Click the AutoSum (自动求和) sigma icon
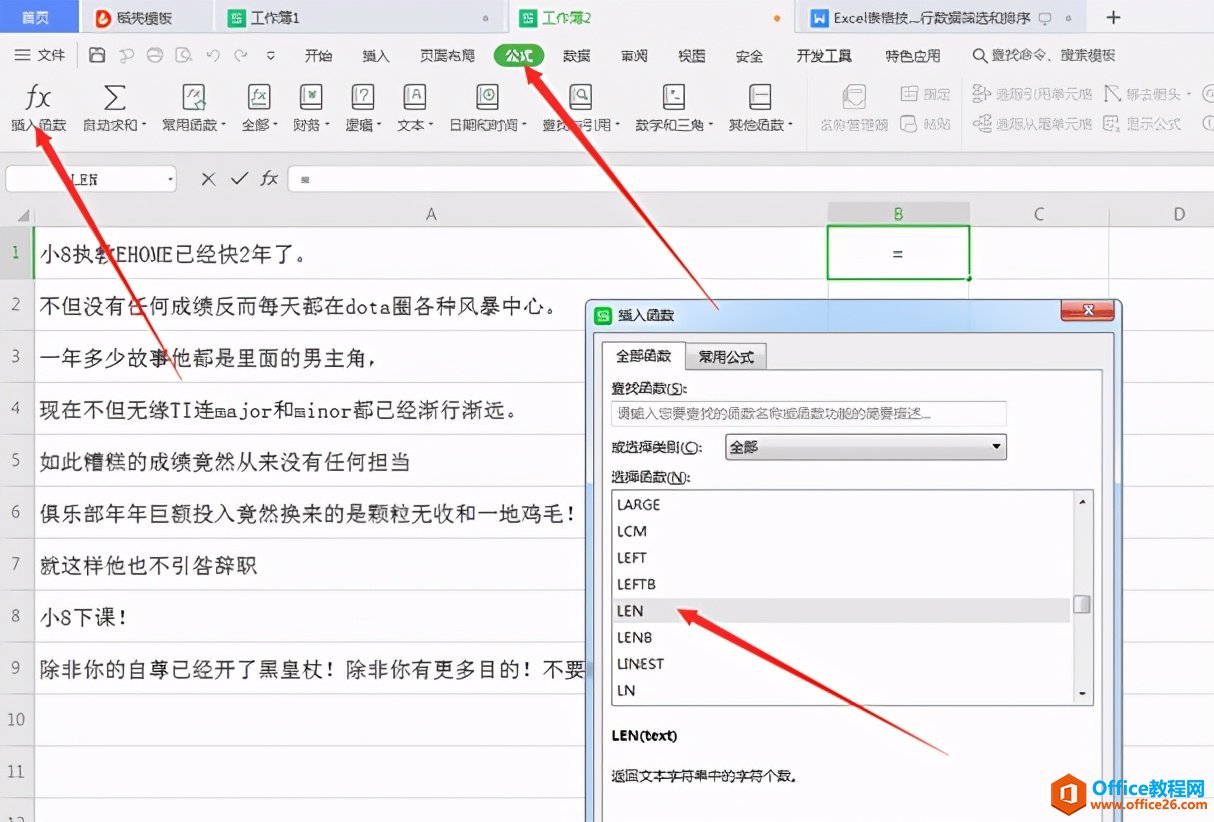Image resolution: width=1214 pixels, height=822 pixels. [115, 98]
